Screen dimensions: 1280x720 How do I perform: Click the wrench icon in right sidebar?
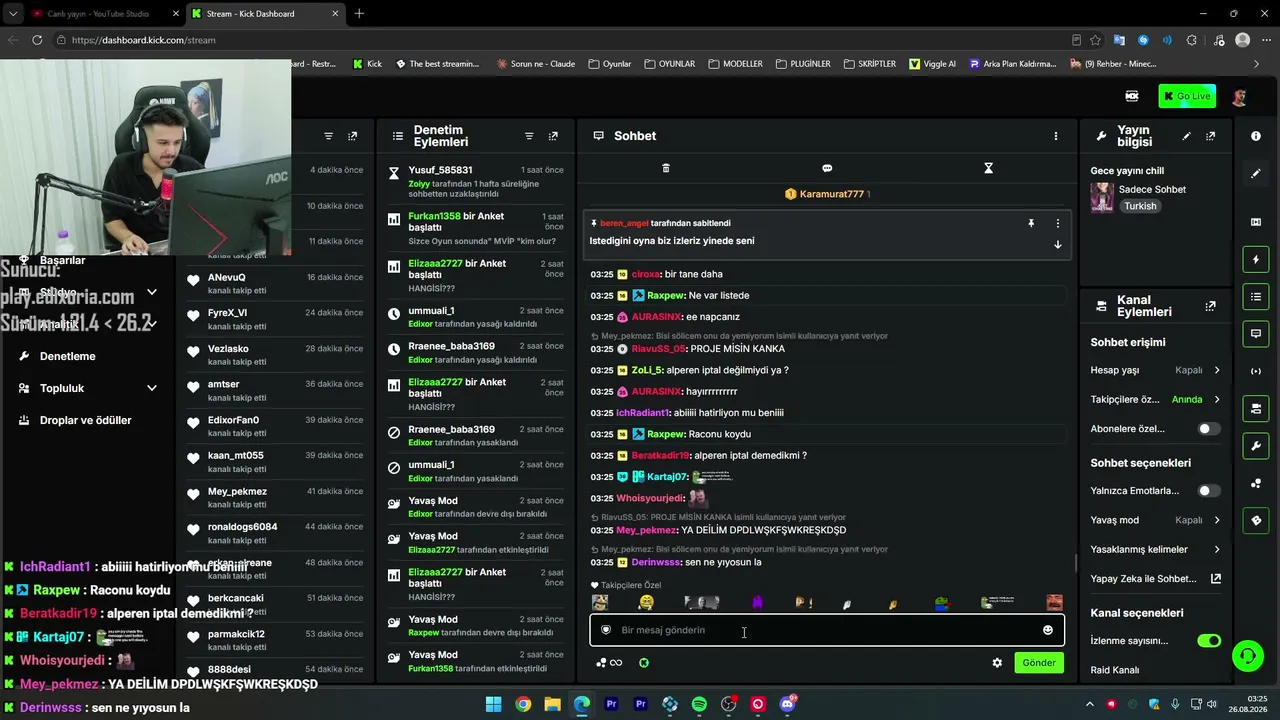pyautogui.click(x=1257, y=445)
